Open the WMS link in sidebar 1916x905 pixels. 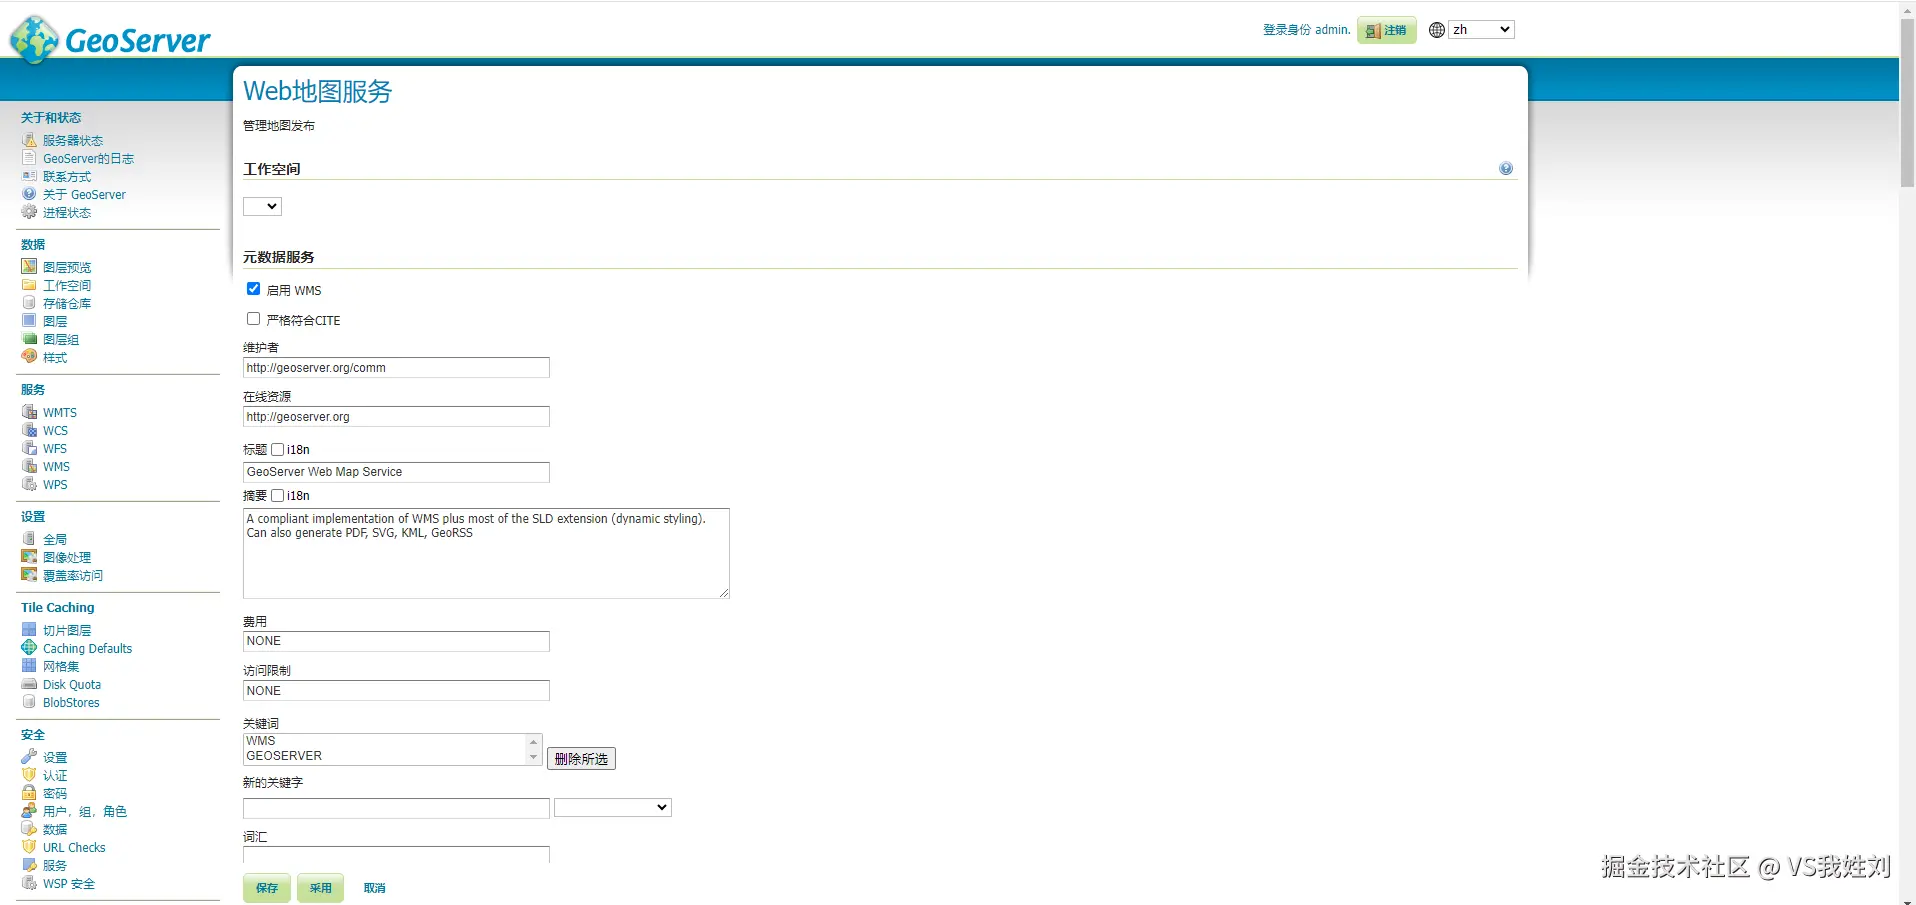56,467
